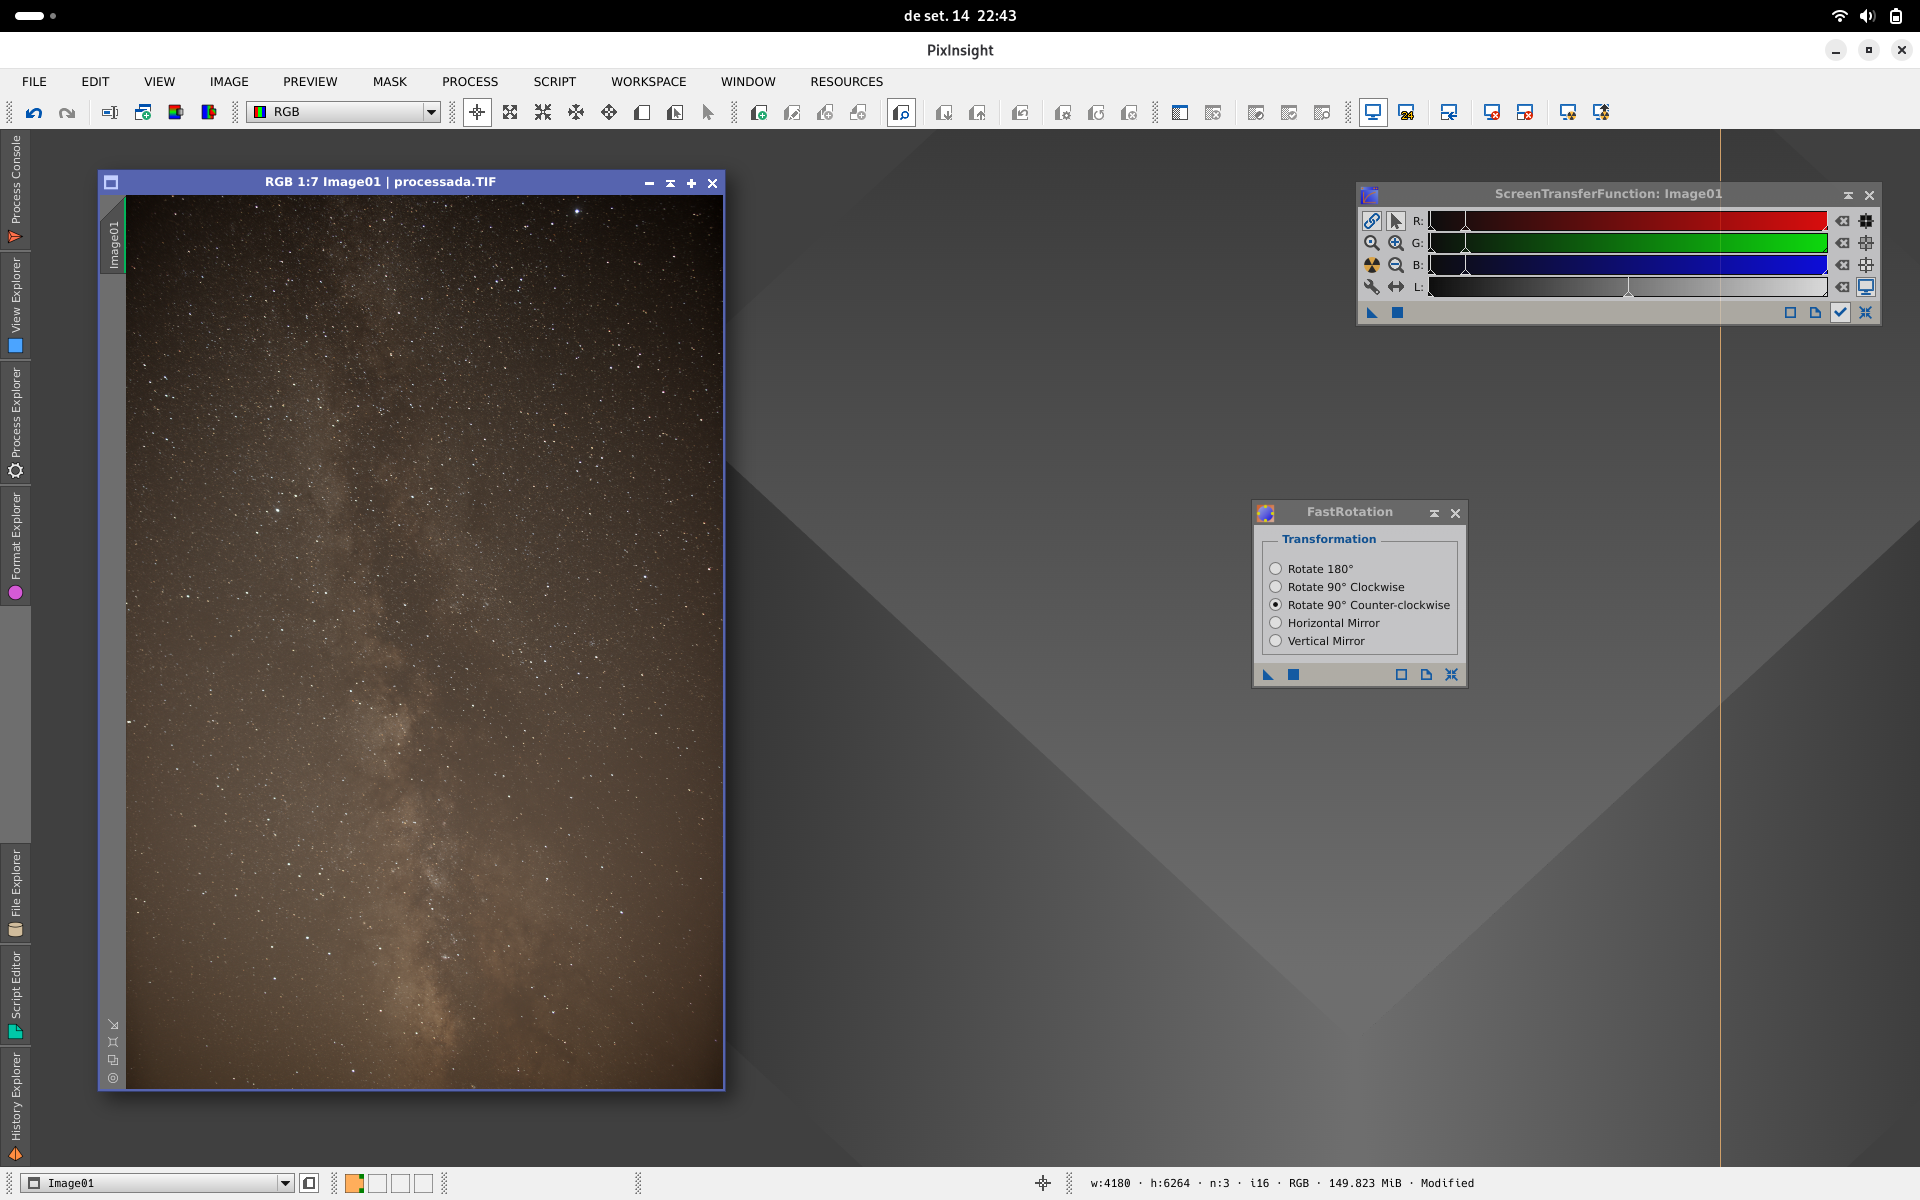The width and height of the screenshot is (1920, 1200).
Task: Apply ScreenTransferFunction with the blue square
Action: point(1398,313)
